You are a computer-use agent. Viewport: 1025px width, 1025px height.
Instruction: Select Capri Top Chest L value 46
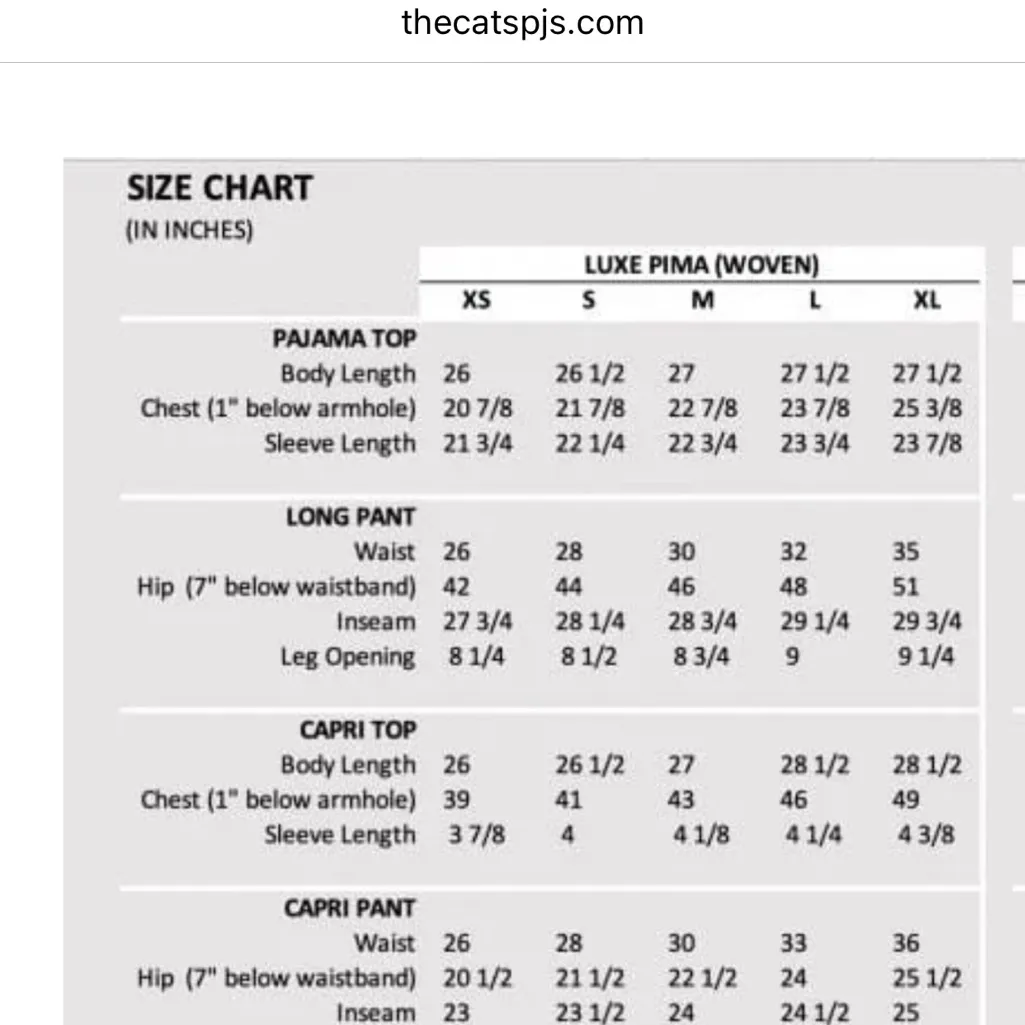[x=794, y=800]
